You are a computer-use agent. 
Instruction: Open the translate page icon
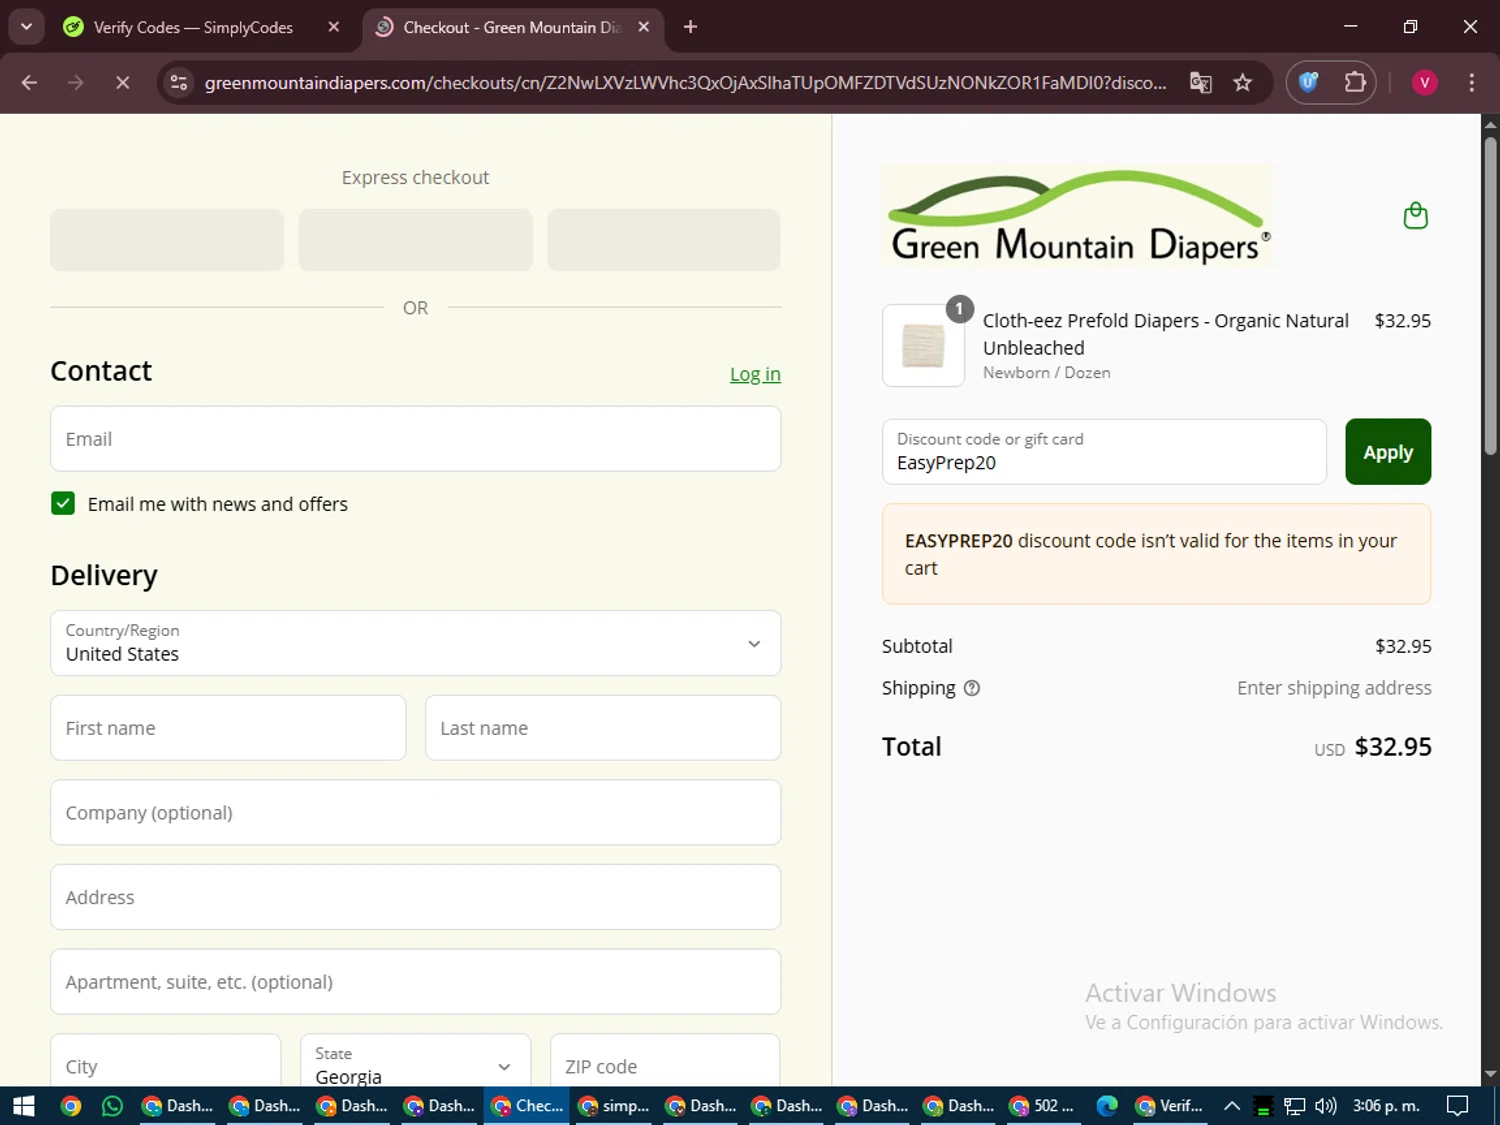(1200, 83)
